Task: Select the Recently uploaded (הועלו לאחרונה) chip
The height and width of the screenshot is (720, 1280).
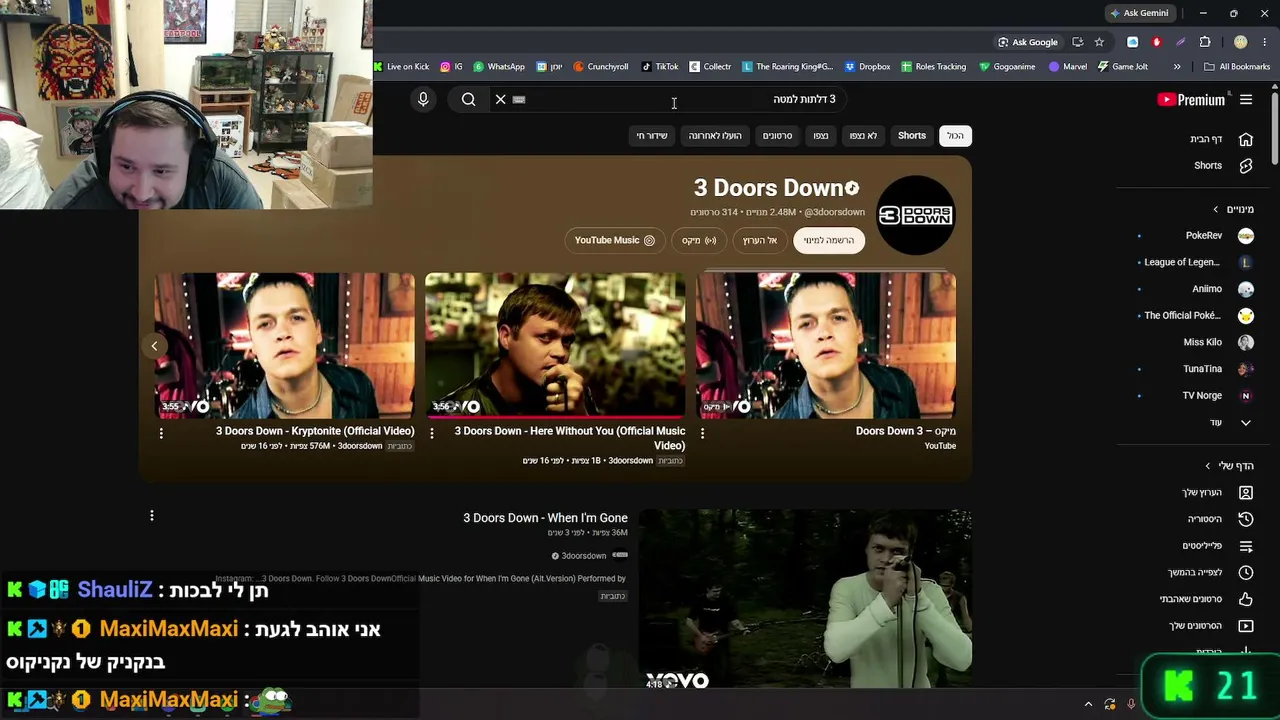Action: (x=715, y=136)
